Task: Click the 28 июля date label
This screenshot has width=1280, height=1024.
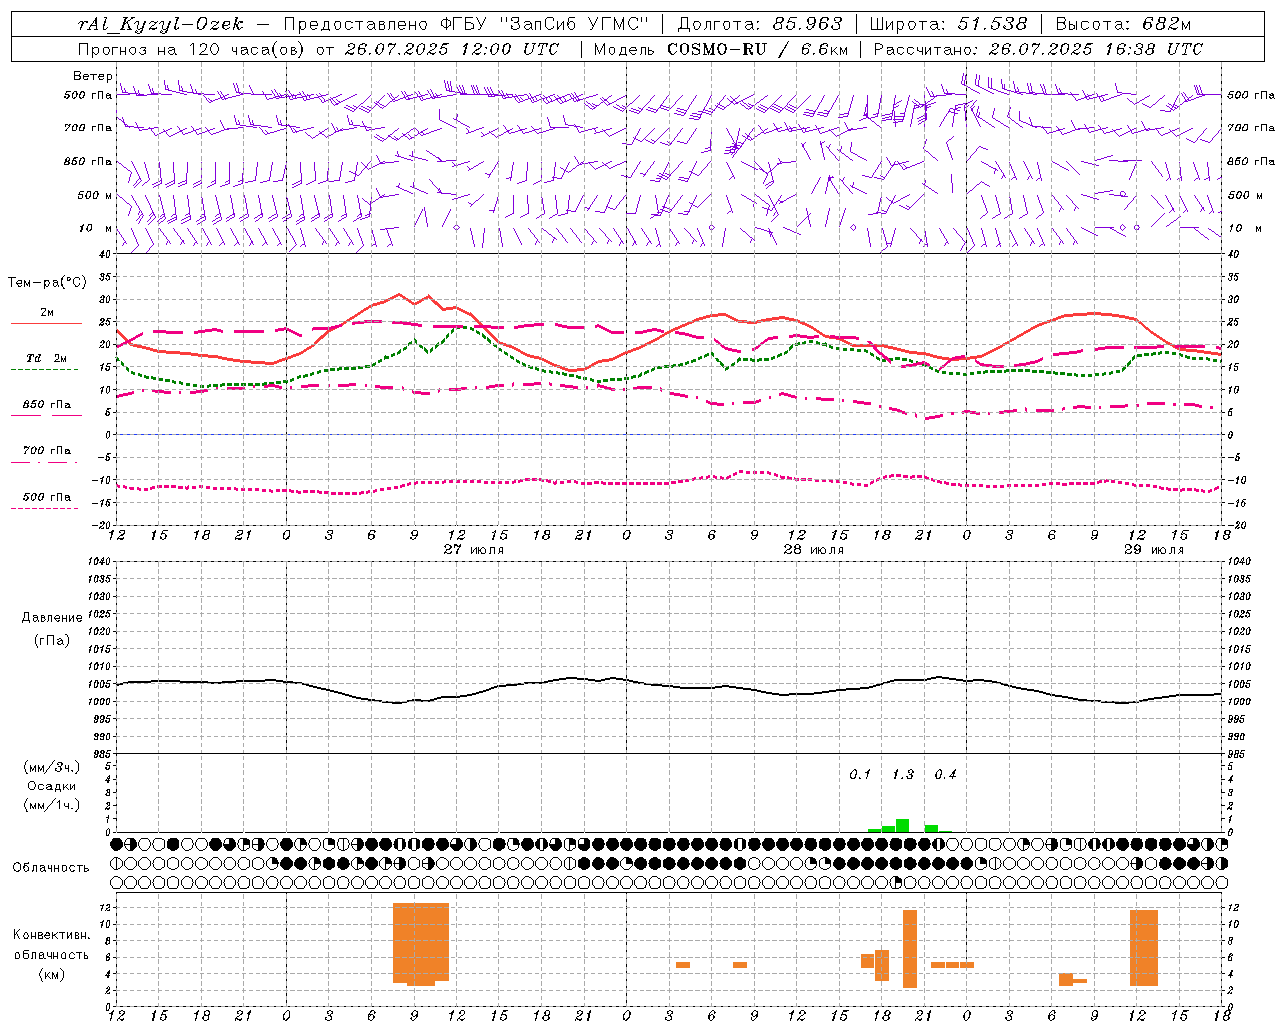Action: 814,550
